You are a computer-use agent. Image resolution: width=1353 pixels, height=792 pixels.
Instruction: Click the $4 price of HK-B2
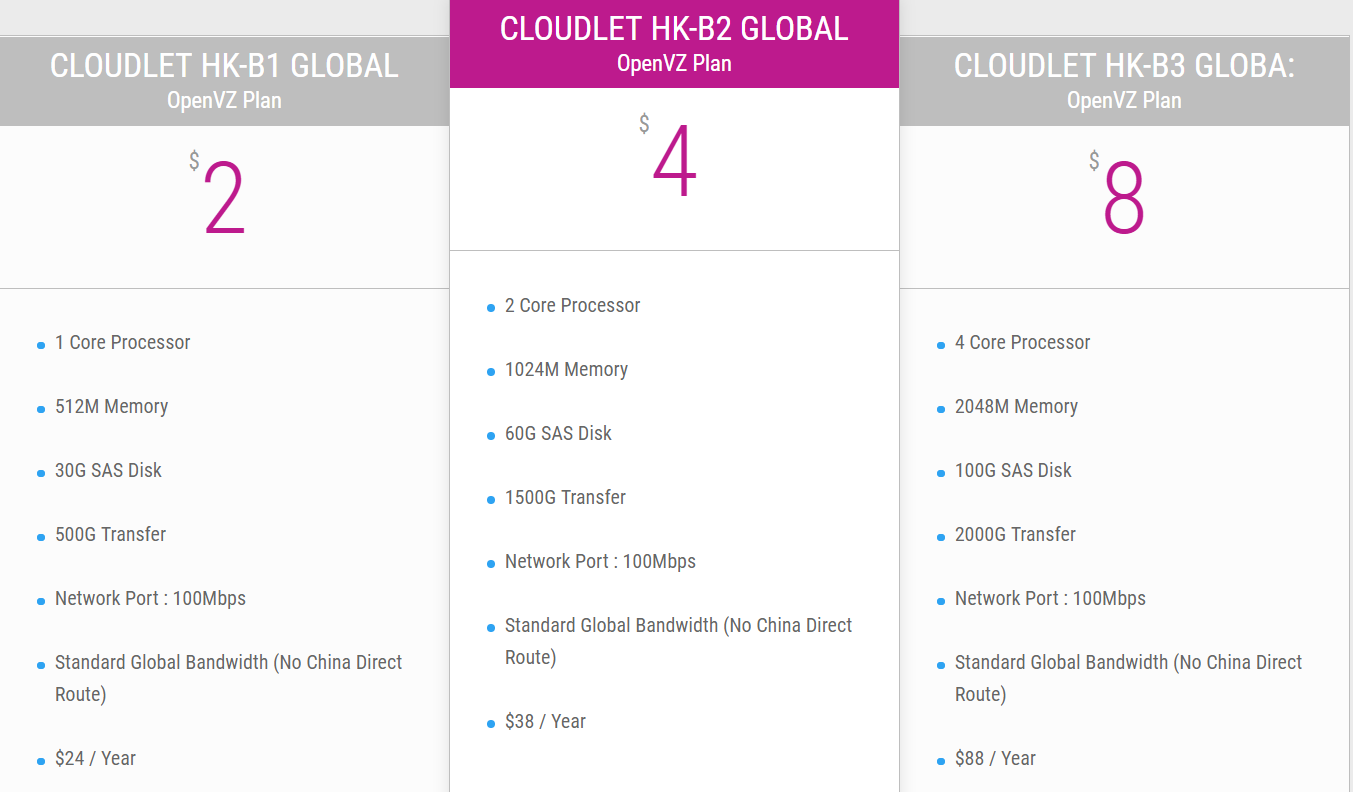[x=669, y=158]
